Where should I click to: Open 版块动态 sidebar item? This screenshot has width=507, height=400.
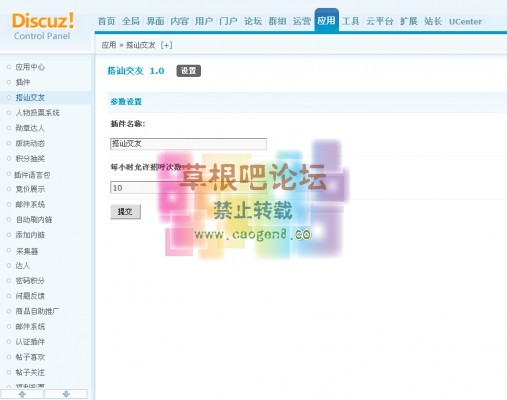pyautogui.click(x=30, y=143)
